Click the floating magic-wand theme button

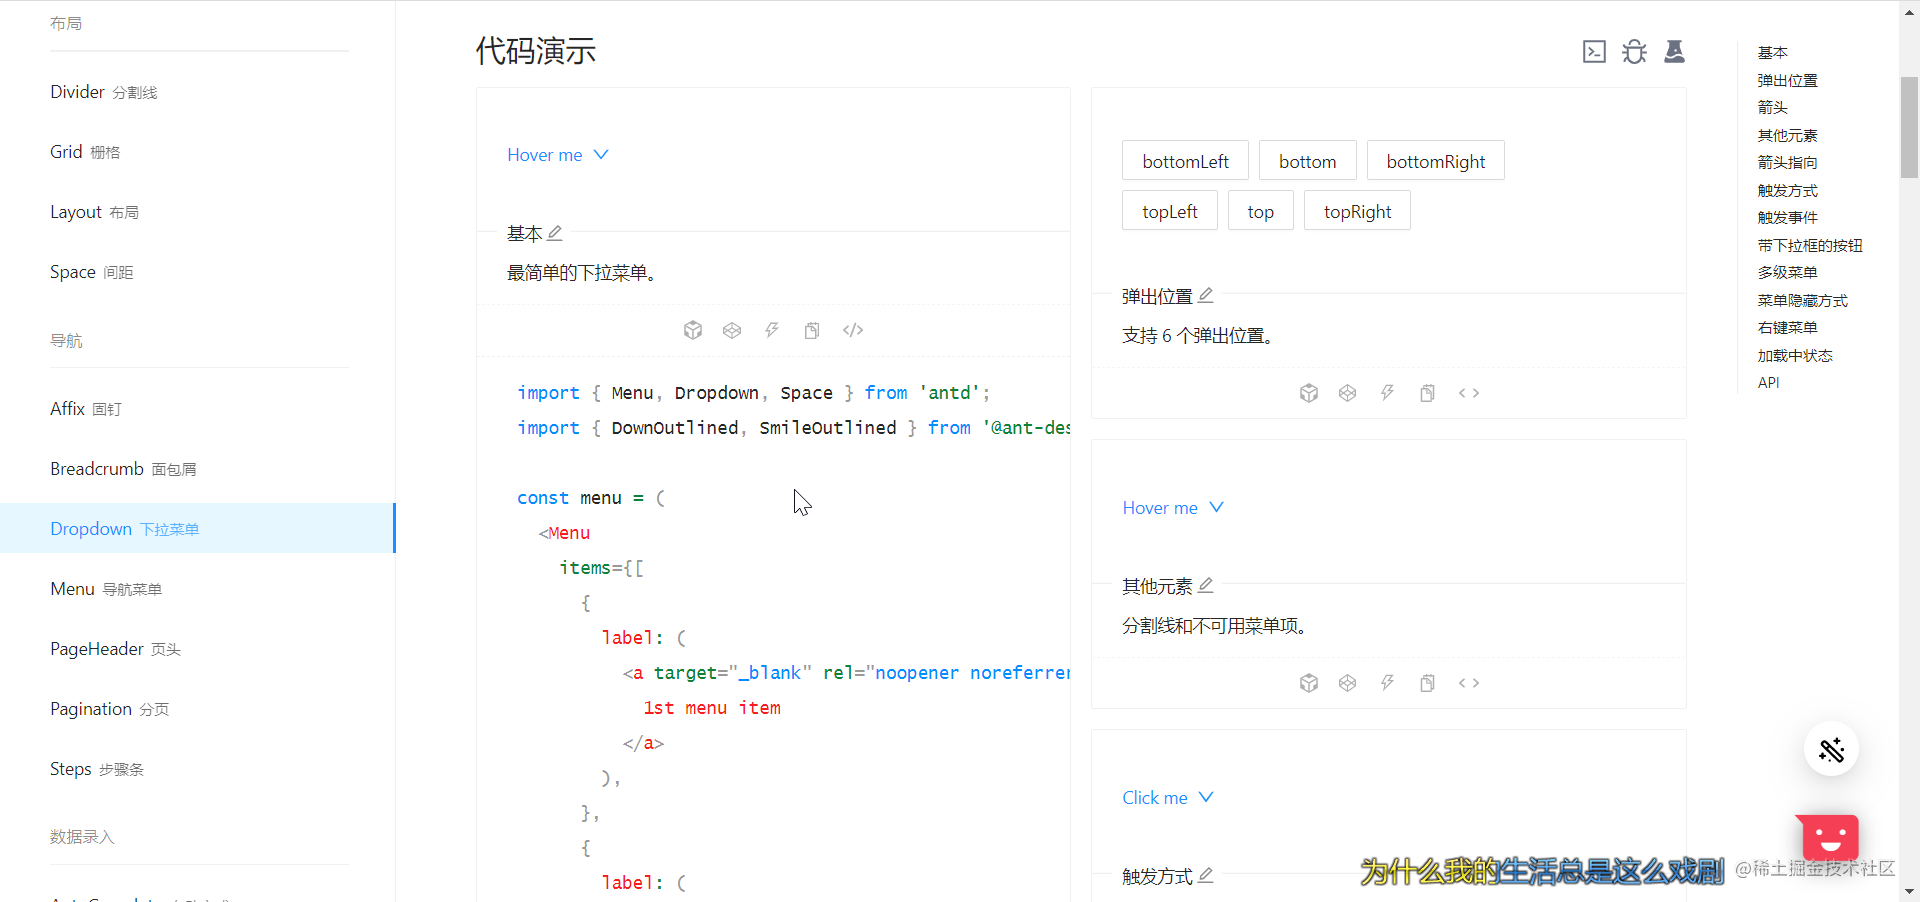point(1831,749)
